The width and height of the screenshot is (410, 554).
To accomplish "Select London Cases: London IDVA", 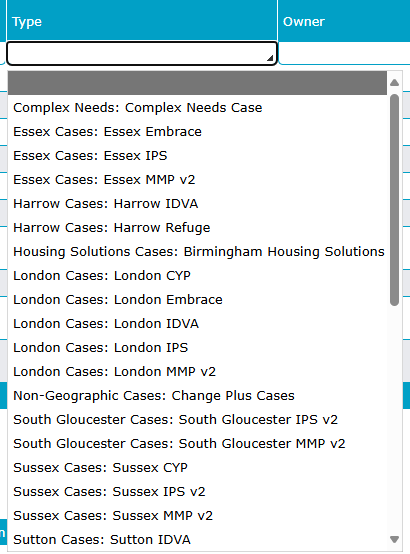I will 198,324.
